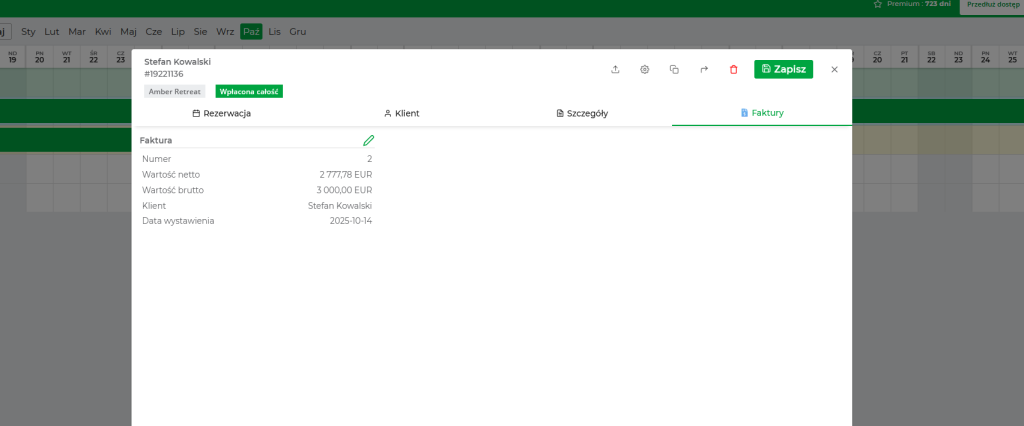The width and height of the screenshot is (1024, 426).
Task: Choose month Gru in calendar bar
Action: 298,32
